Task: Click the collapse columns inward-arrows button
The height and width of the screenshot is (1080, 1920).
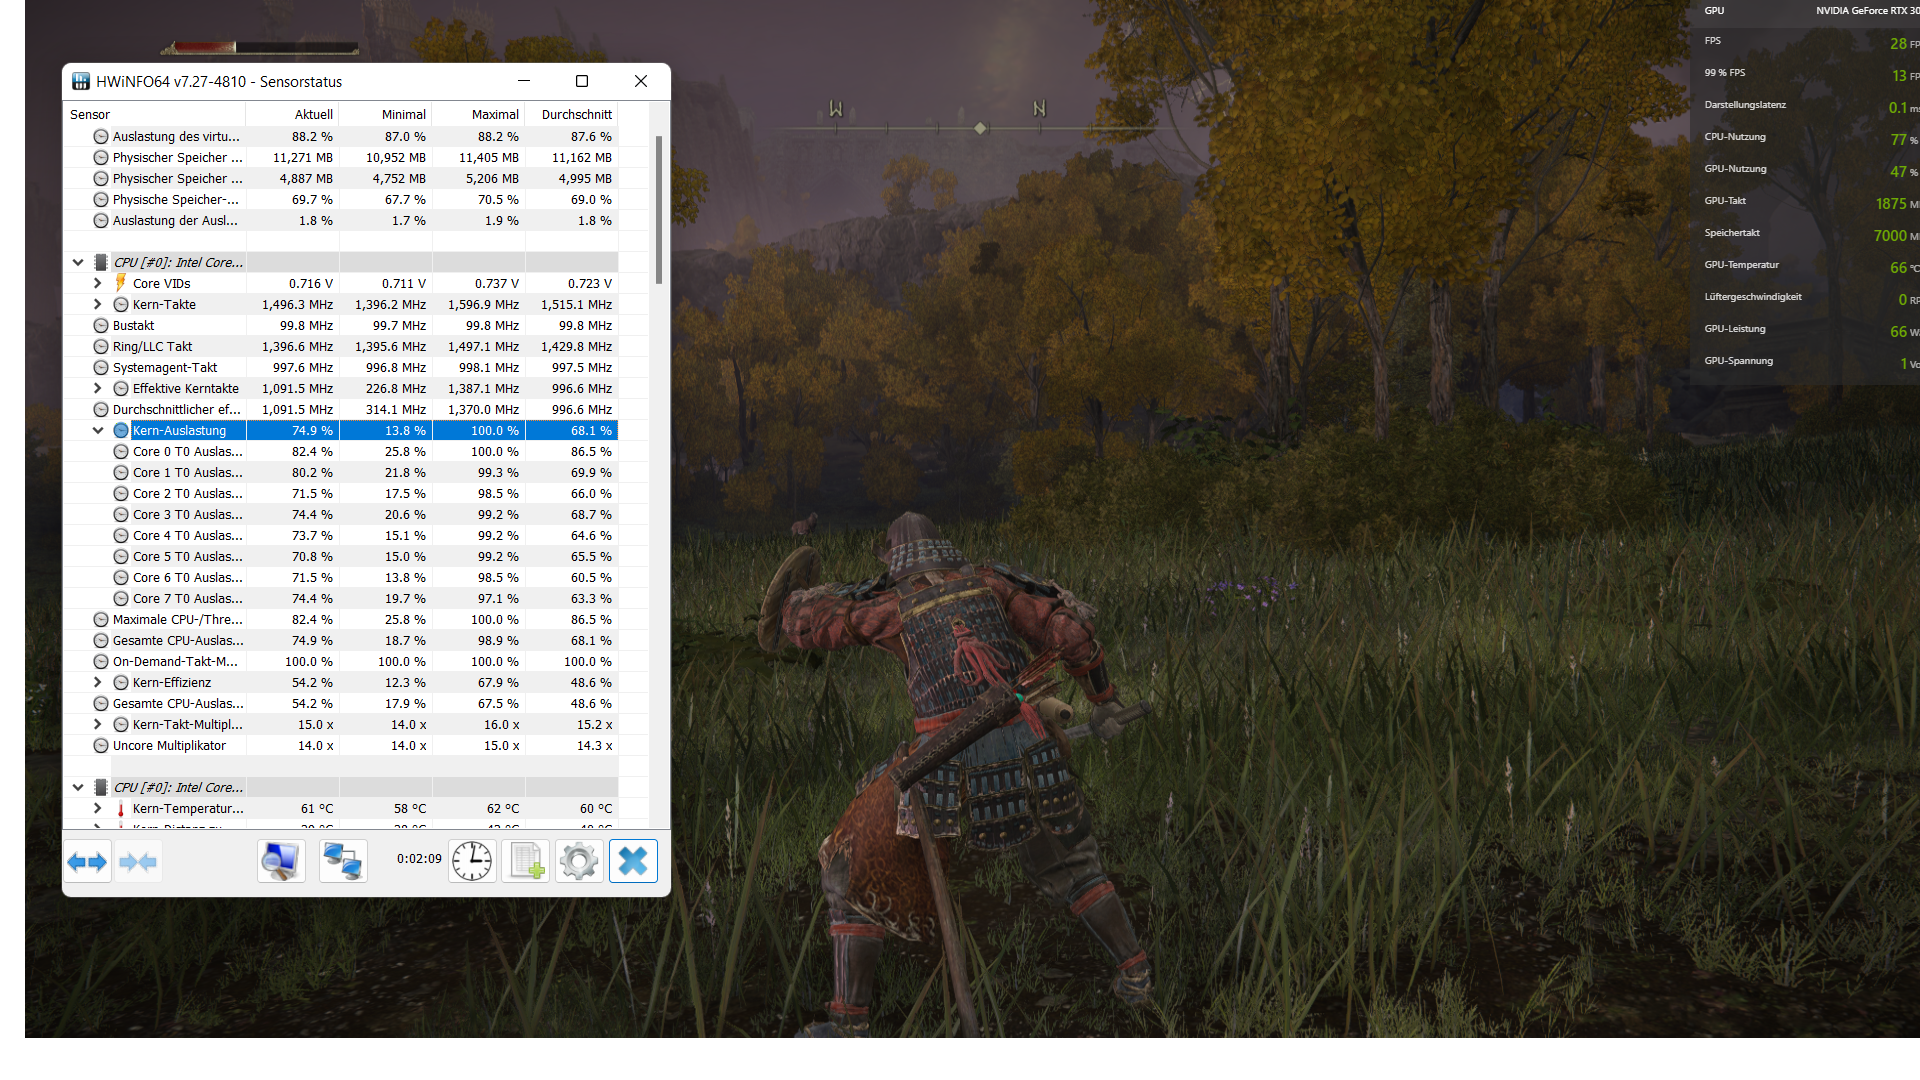Action: (138, 862)
